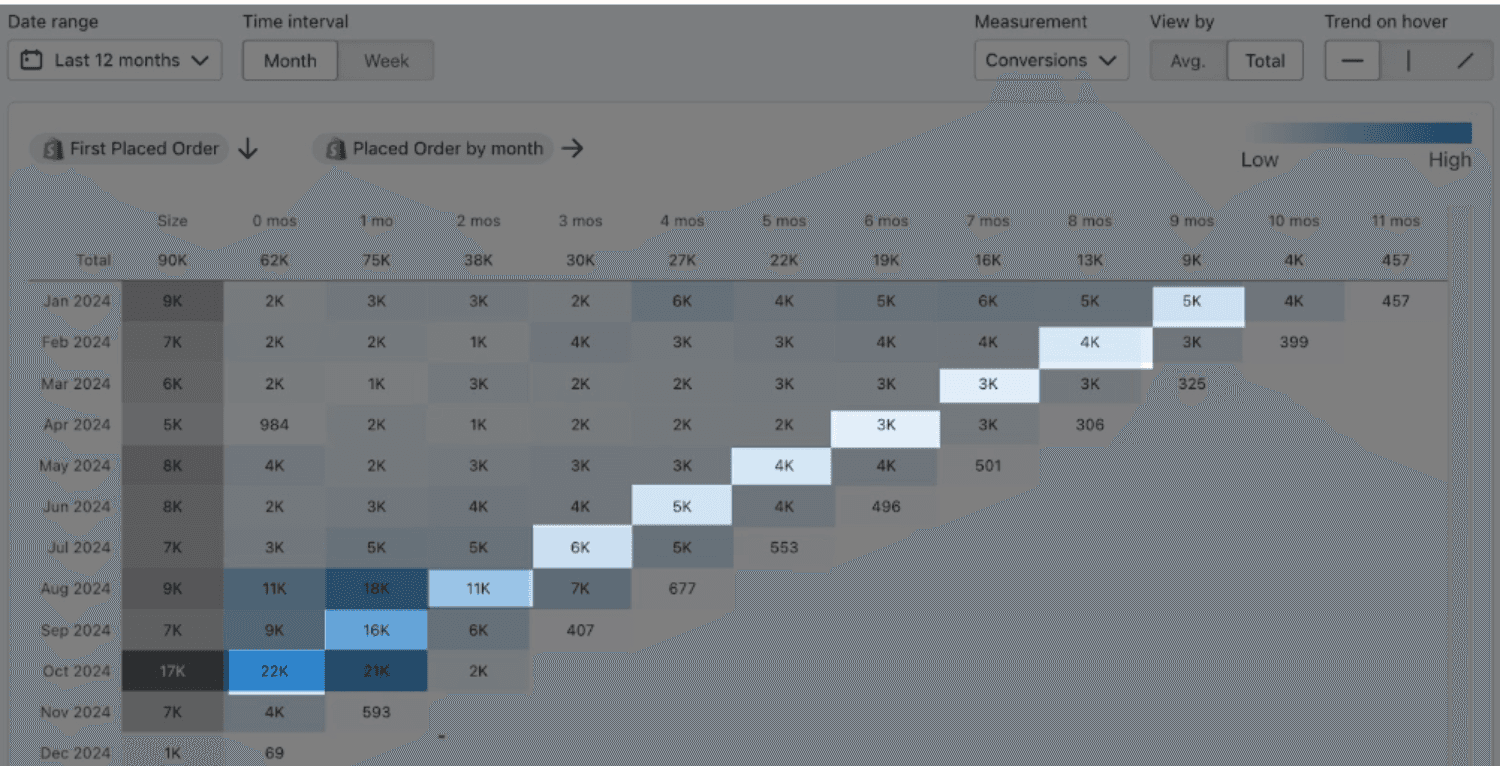Select the Oct 2024 22K cell
This screenshot has width=1500, height=766.
pos(275,671)
